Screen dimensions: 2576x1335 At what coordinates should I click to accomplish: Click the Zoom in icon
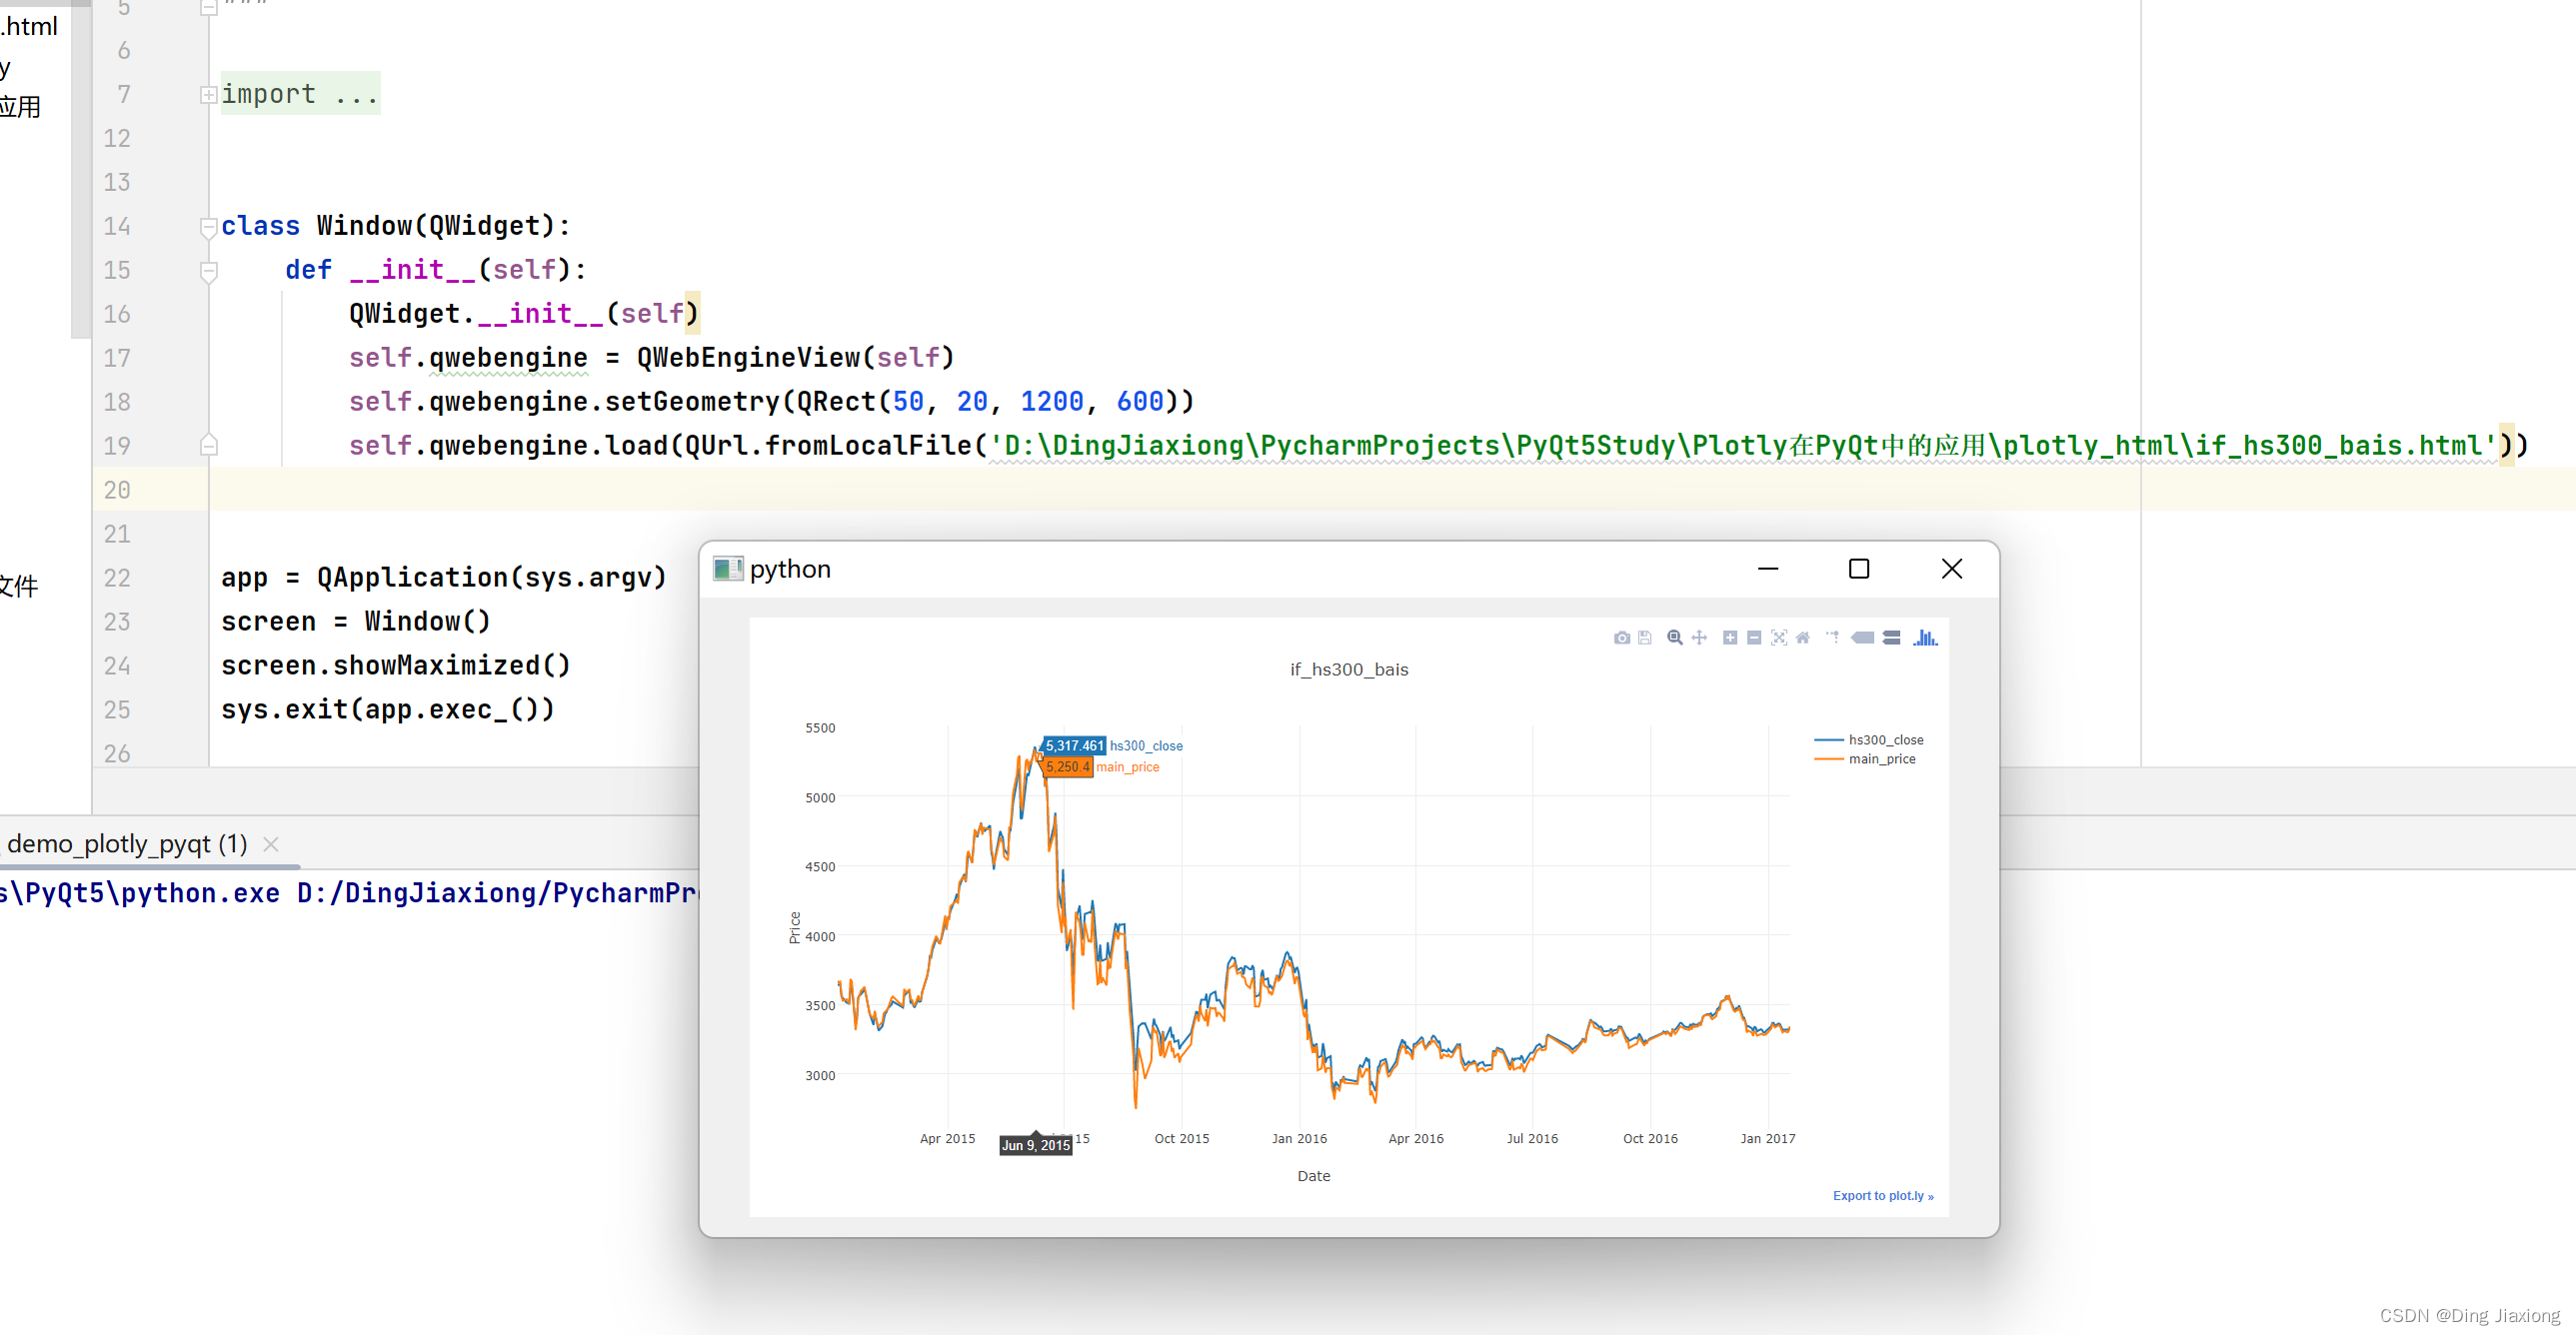click(1731, 638)
